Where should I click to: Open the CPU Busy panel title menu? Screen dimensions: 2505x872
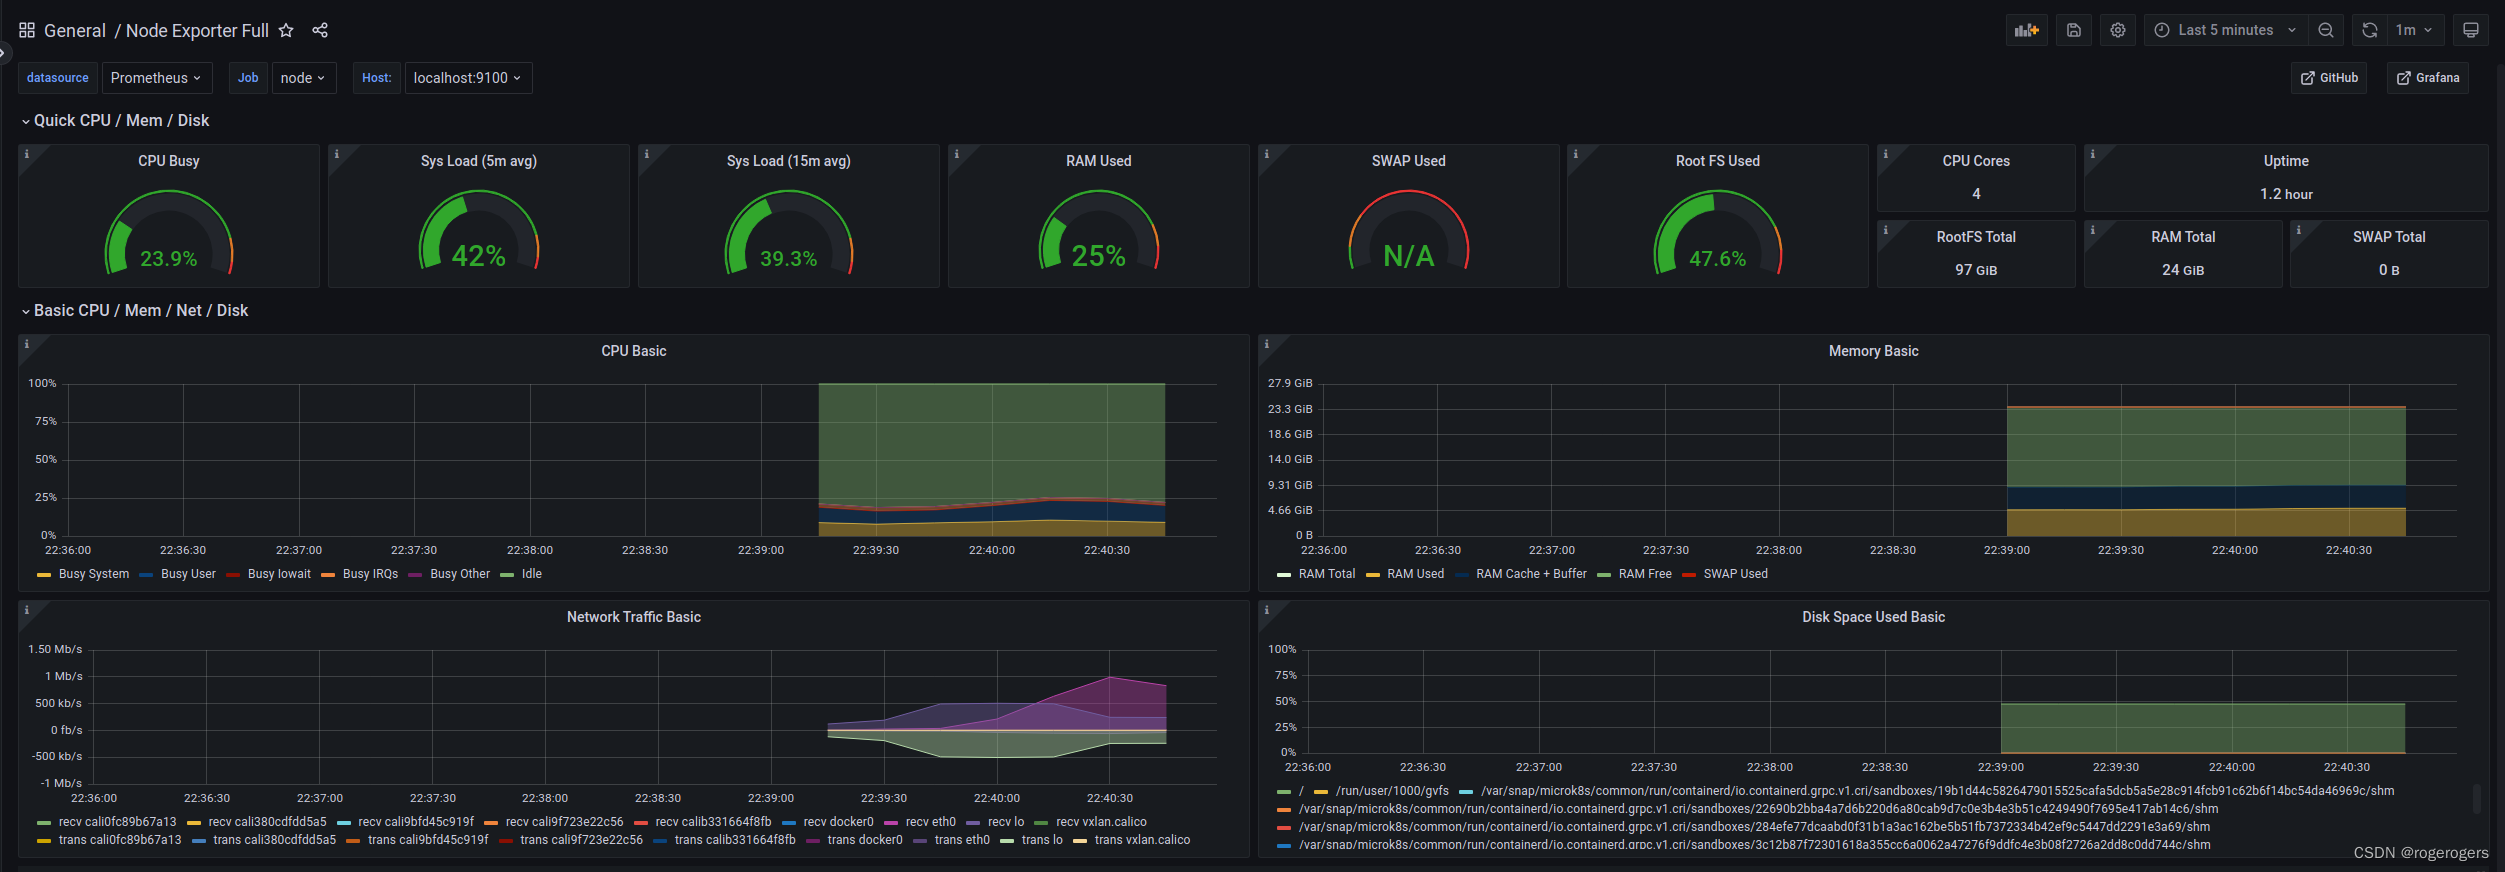click(x=169, y=161)
